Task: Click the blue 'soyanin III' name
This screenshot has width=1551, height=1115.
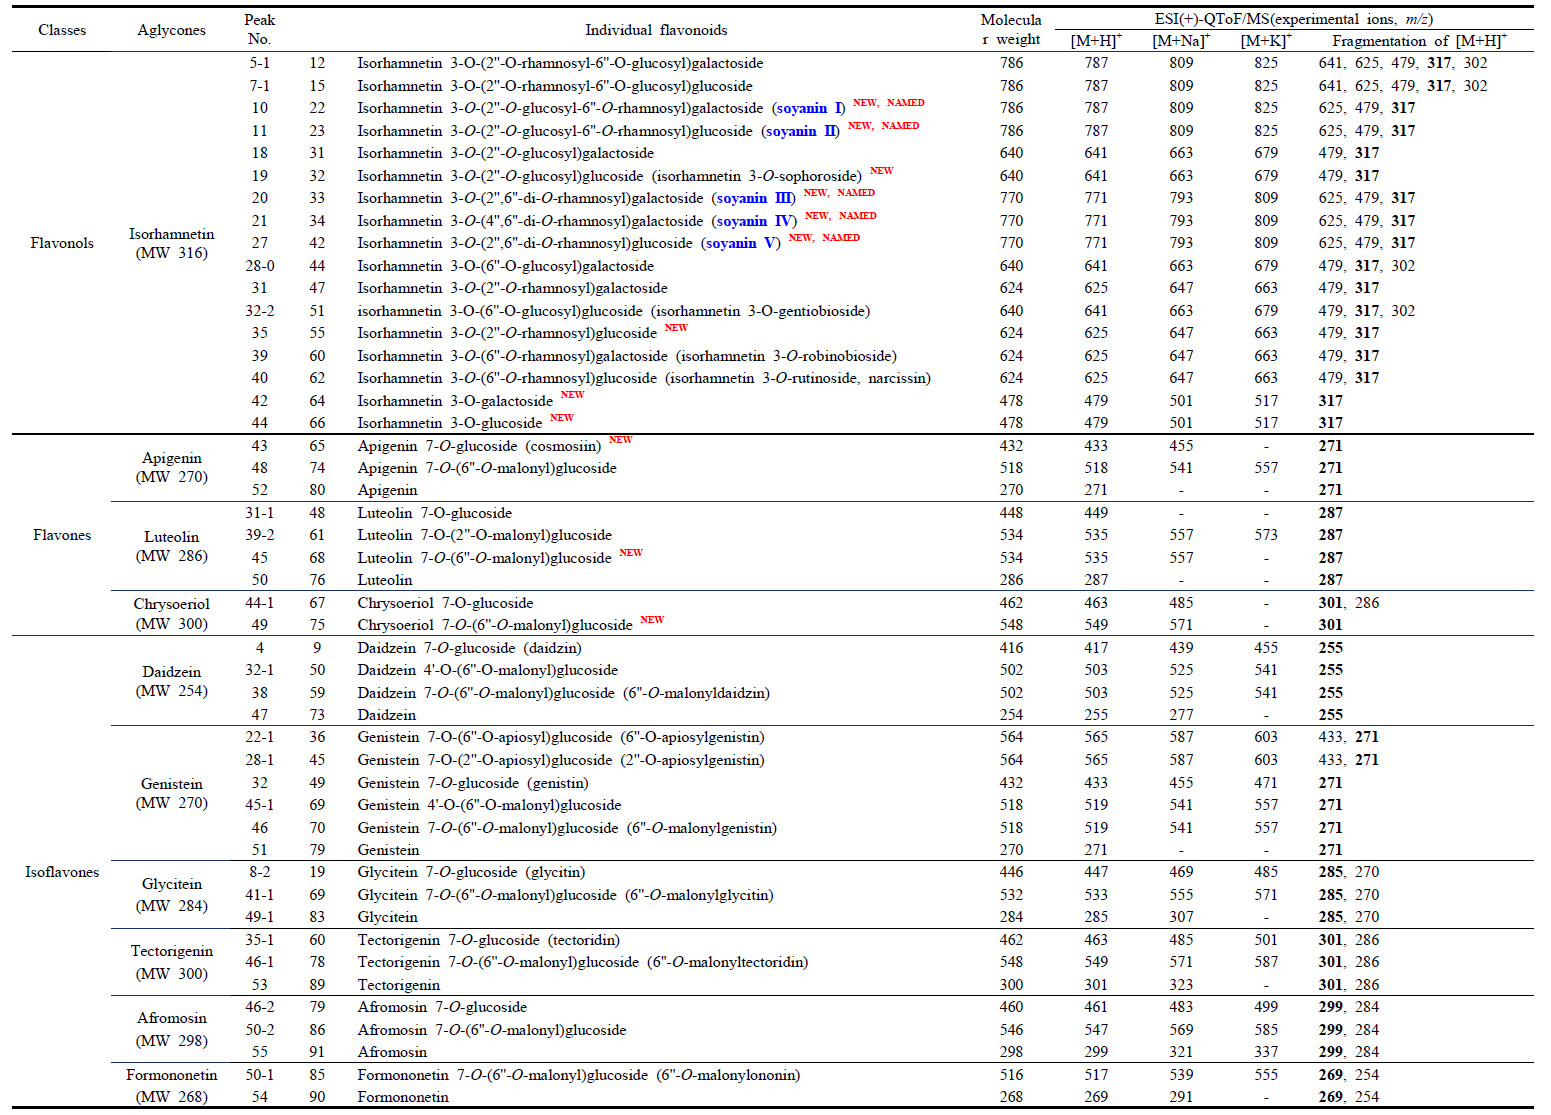Action: pos(755,198)
